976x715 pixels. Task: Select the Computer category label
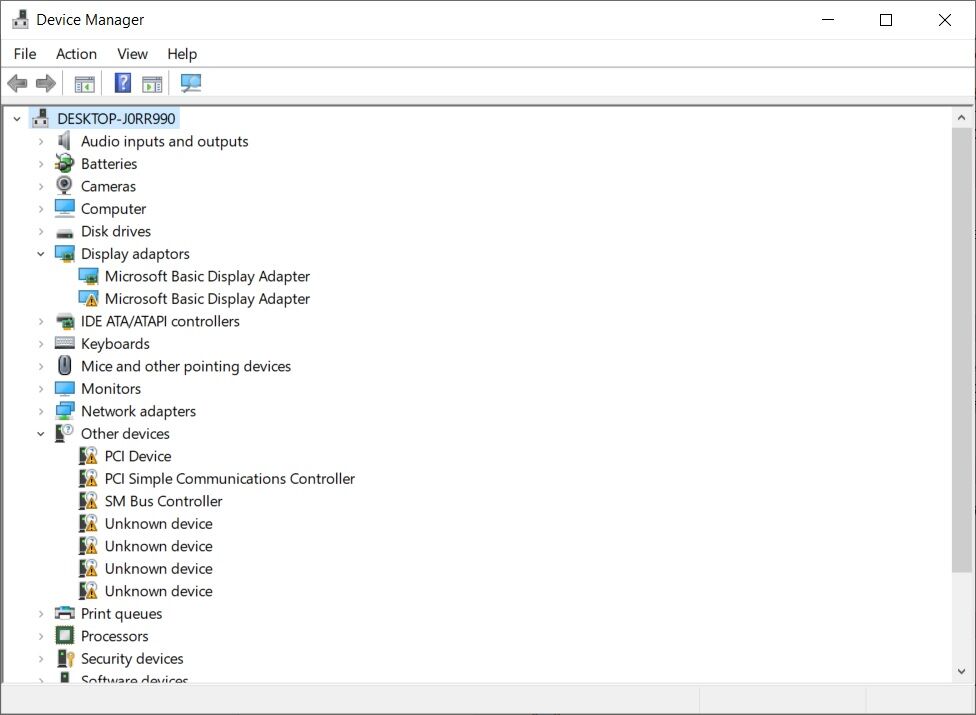[x=113, y=208]
